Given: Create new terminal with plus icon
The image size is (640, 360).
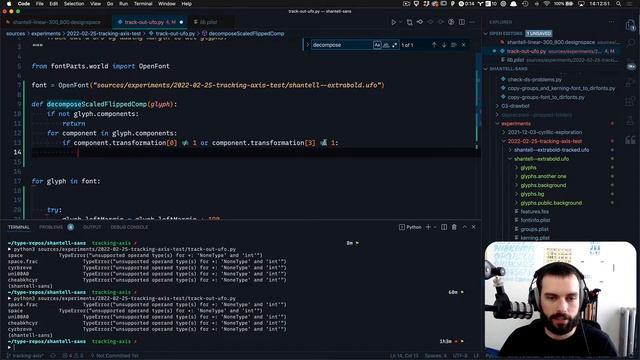Looking at the screenshot, I should coord(428,227).
